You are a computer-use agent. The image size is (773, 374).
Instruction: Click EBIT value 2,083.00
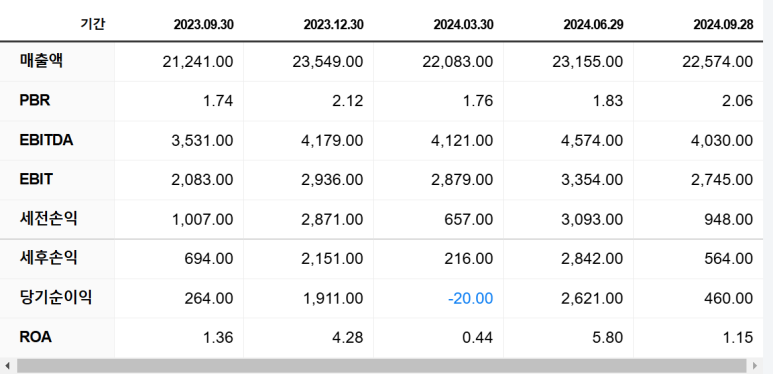(x=202, y=180)
